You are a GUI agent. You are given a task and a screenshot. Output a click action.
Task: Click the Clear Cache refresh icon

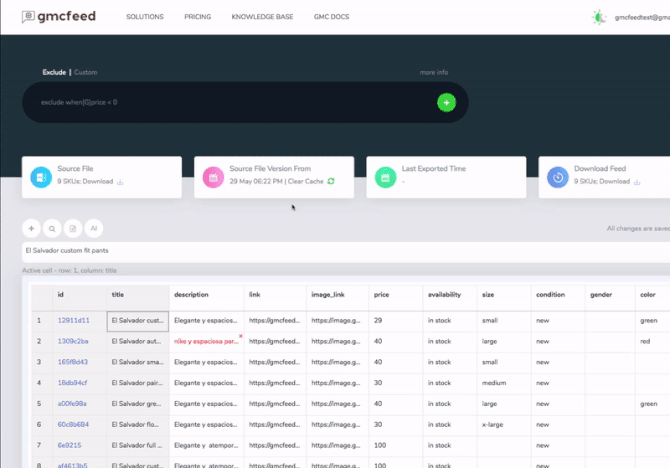[x=331, y=182]
